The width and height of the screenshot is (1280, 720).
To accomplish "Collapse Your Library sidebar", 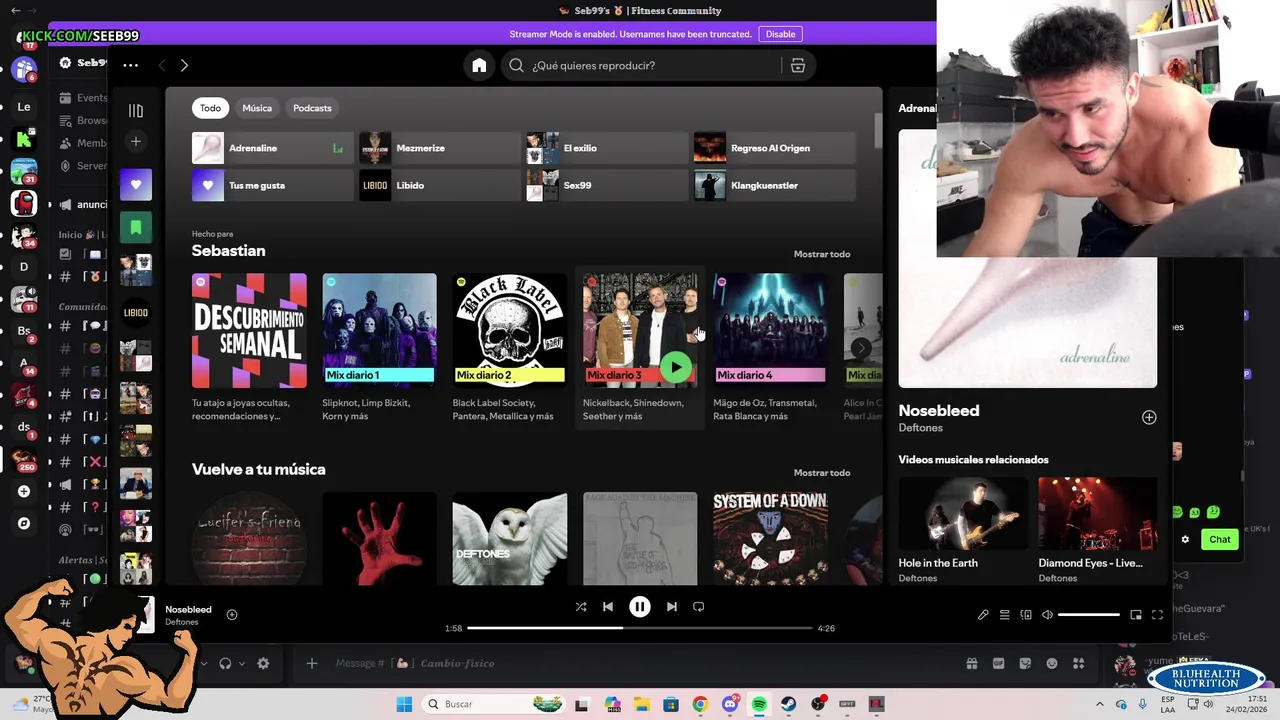I will [x=136, y=111].
